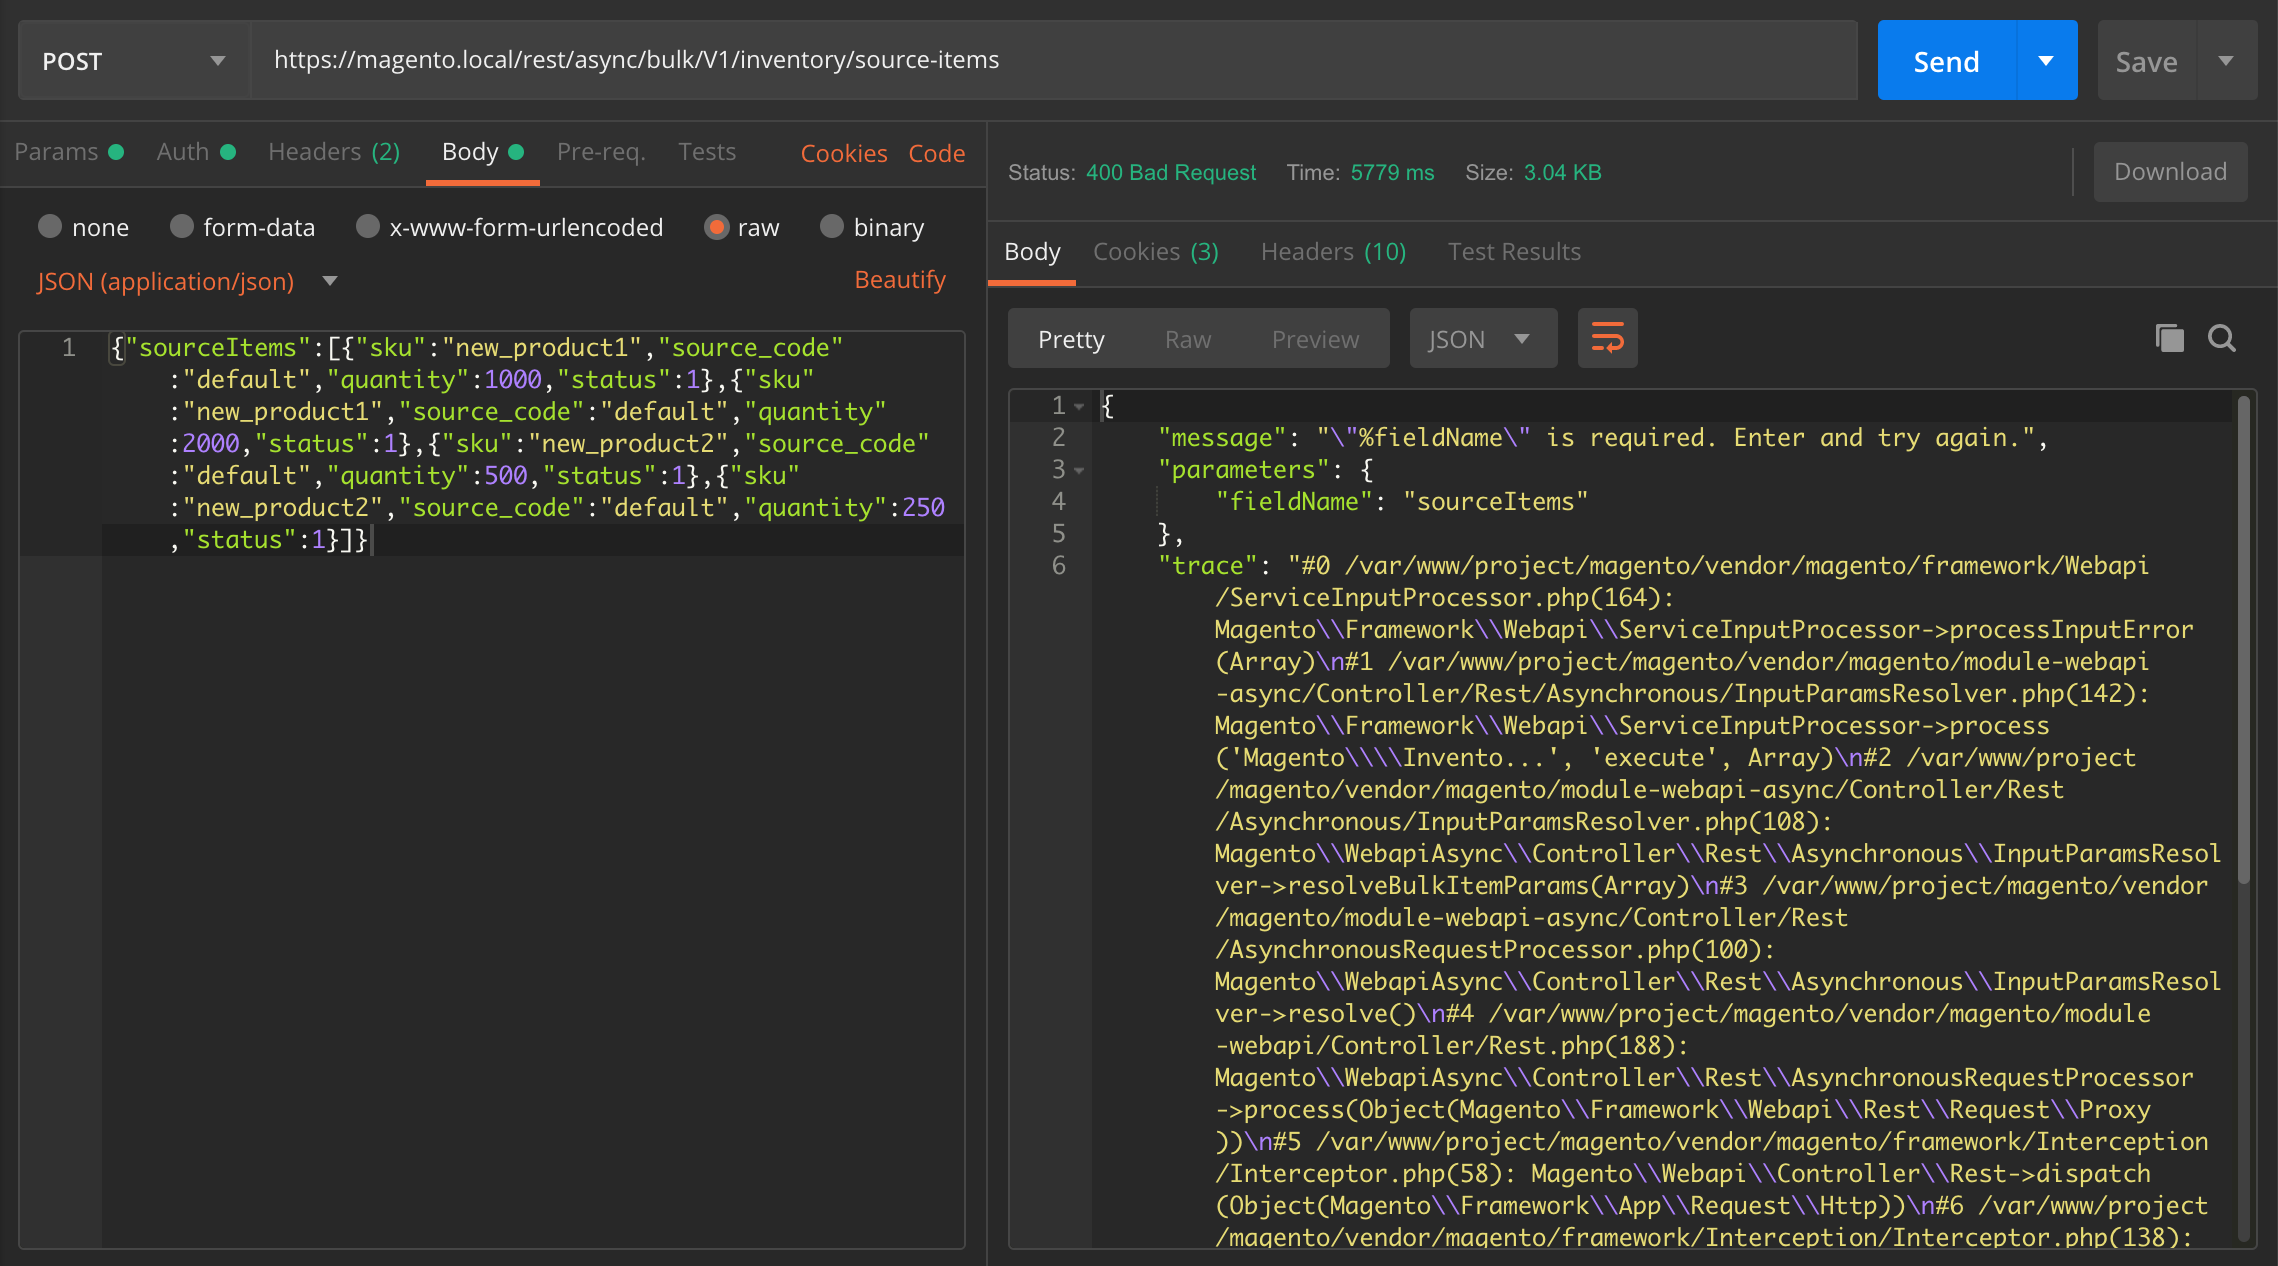The width and height of the screenshot is (2278, 1266).
Task: Switch response view to Pretty
Action: 1071,339
